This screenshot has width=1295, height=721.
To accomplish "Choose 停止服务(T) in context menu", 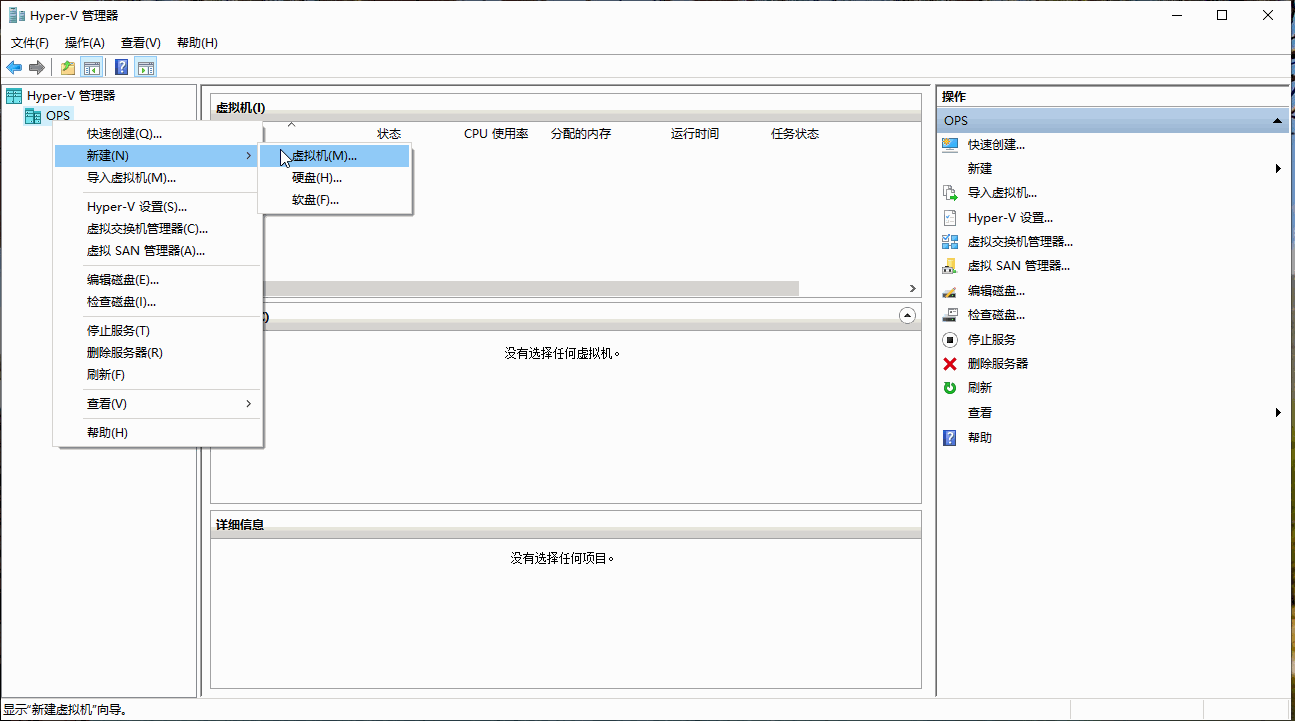I will 158,331.
